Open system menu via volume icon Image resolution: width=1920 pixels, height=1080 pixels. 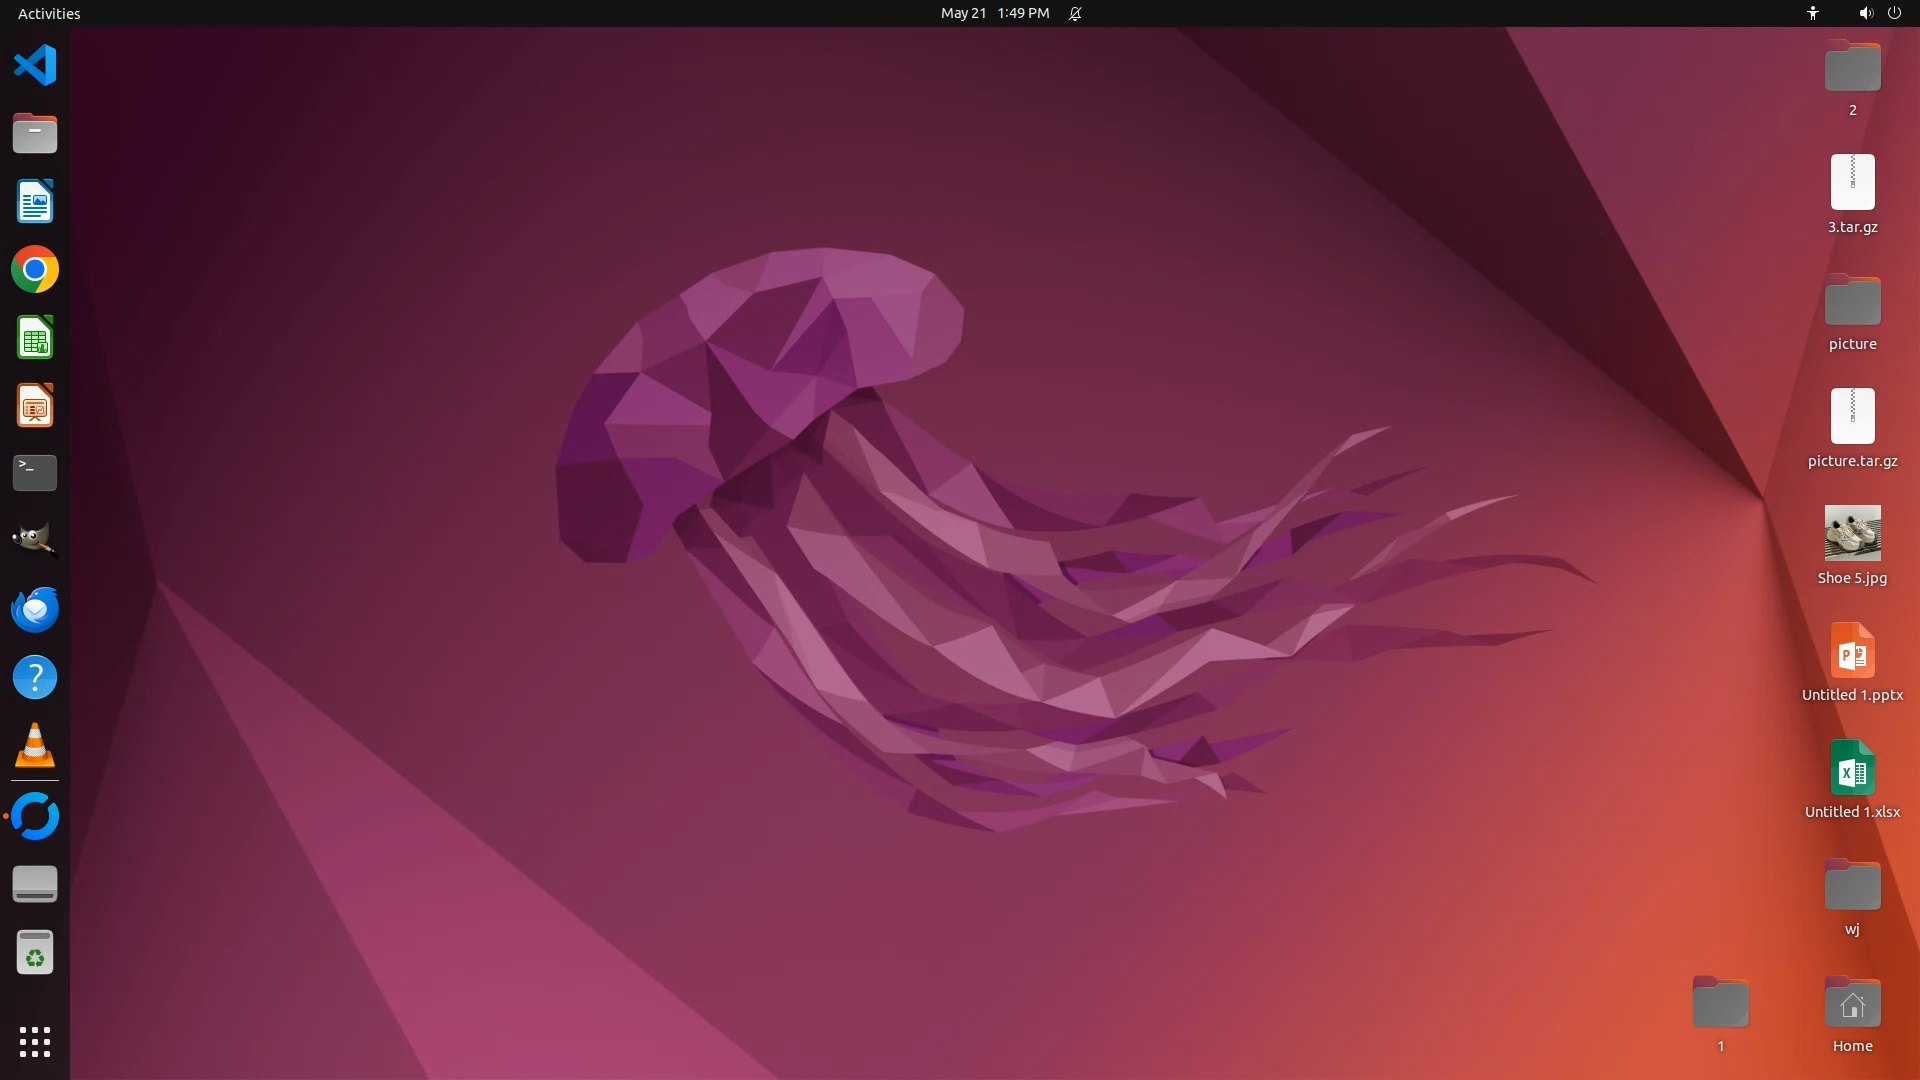(1865, 13)
